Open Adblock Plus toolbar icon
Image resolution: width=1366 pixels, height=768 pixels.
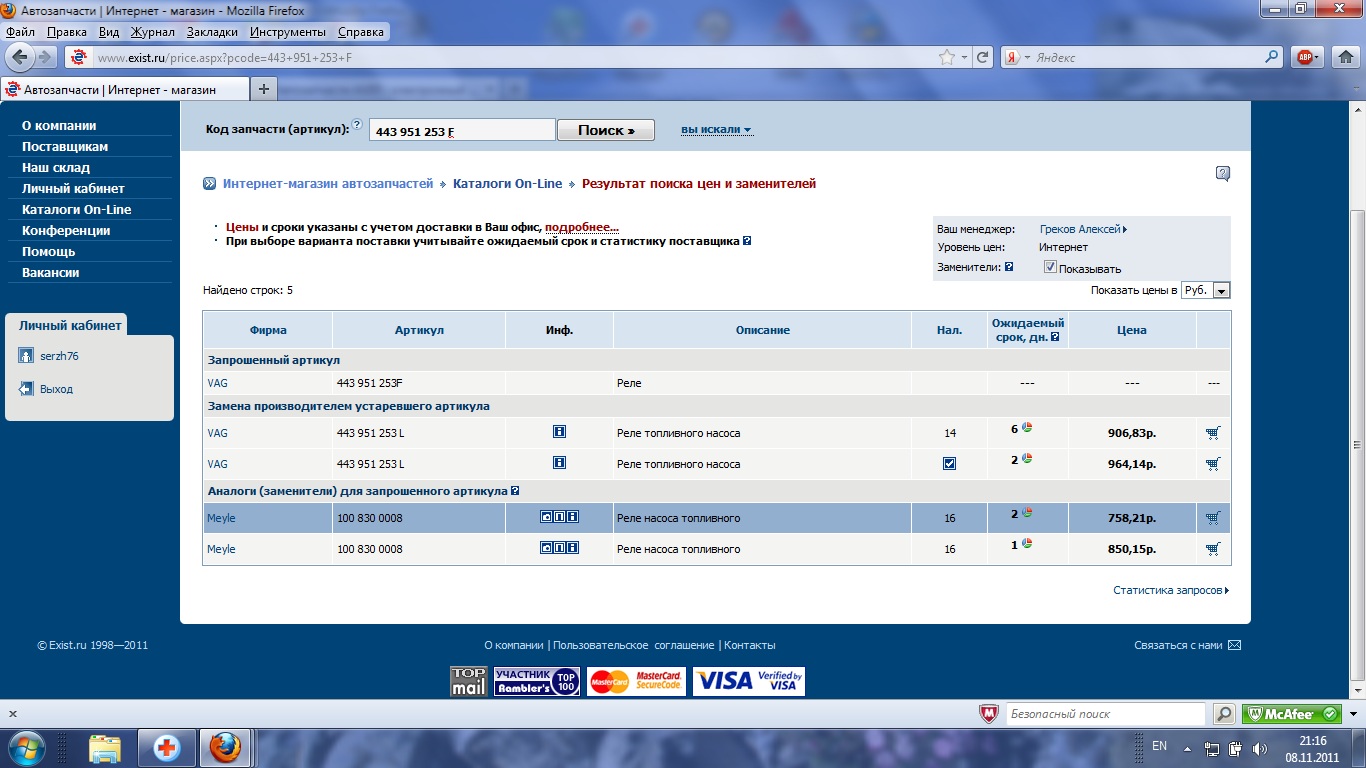click(1304, 58)
